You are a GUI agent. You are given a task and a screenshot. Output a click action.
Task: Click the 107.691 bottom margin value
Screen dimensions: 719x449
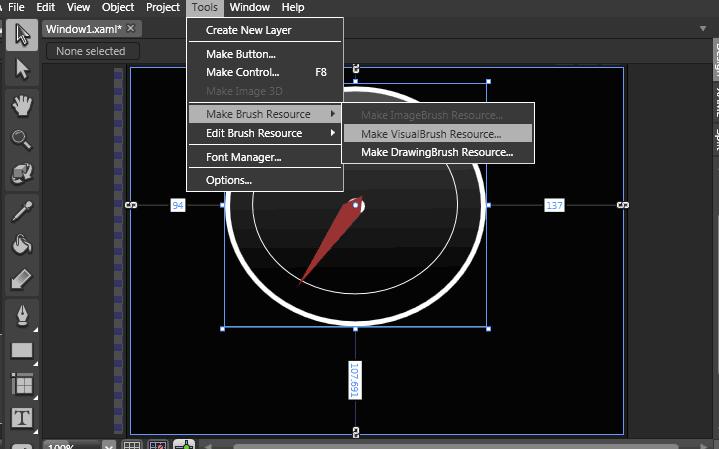point(354,380)
